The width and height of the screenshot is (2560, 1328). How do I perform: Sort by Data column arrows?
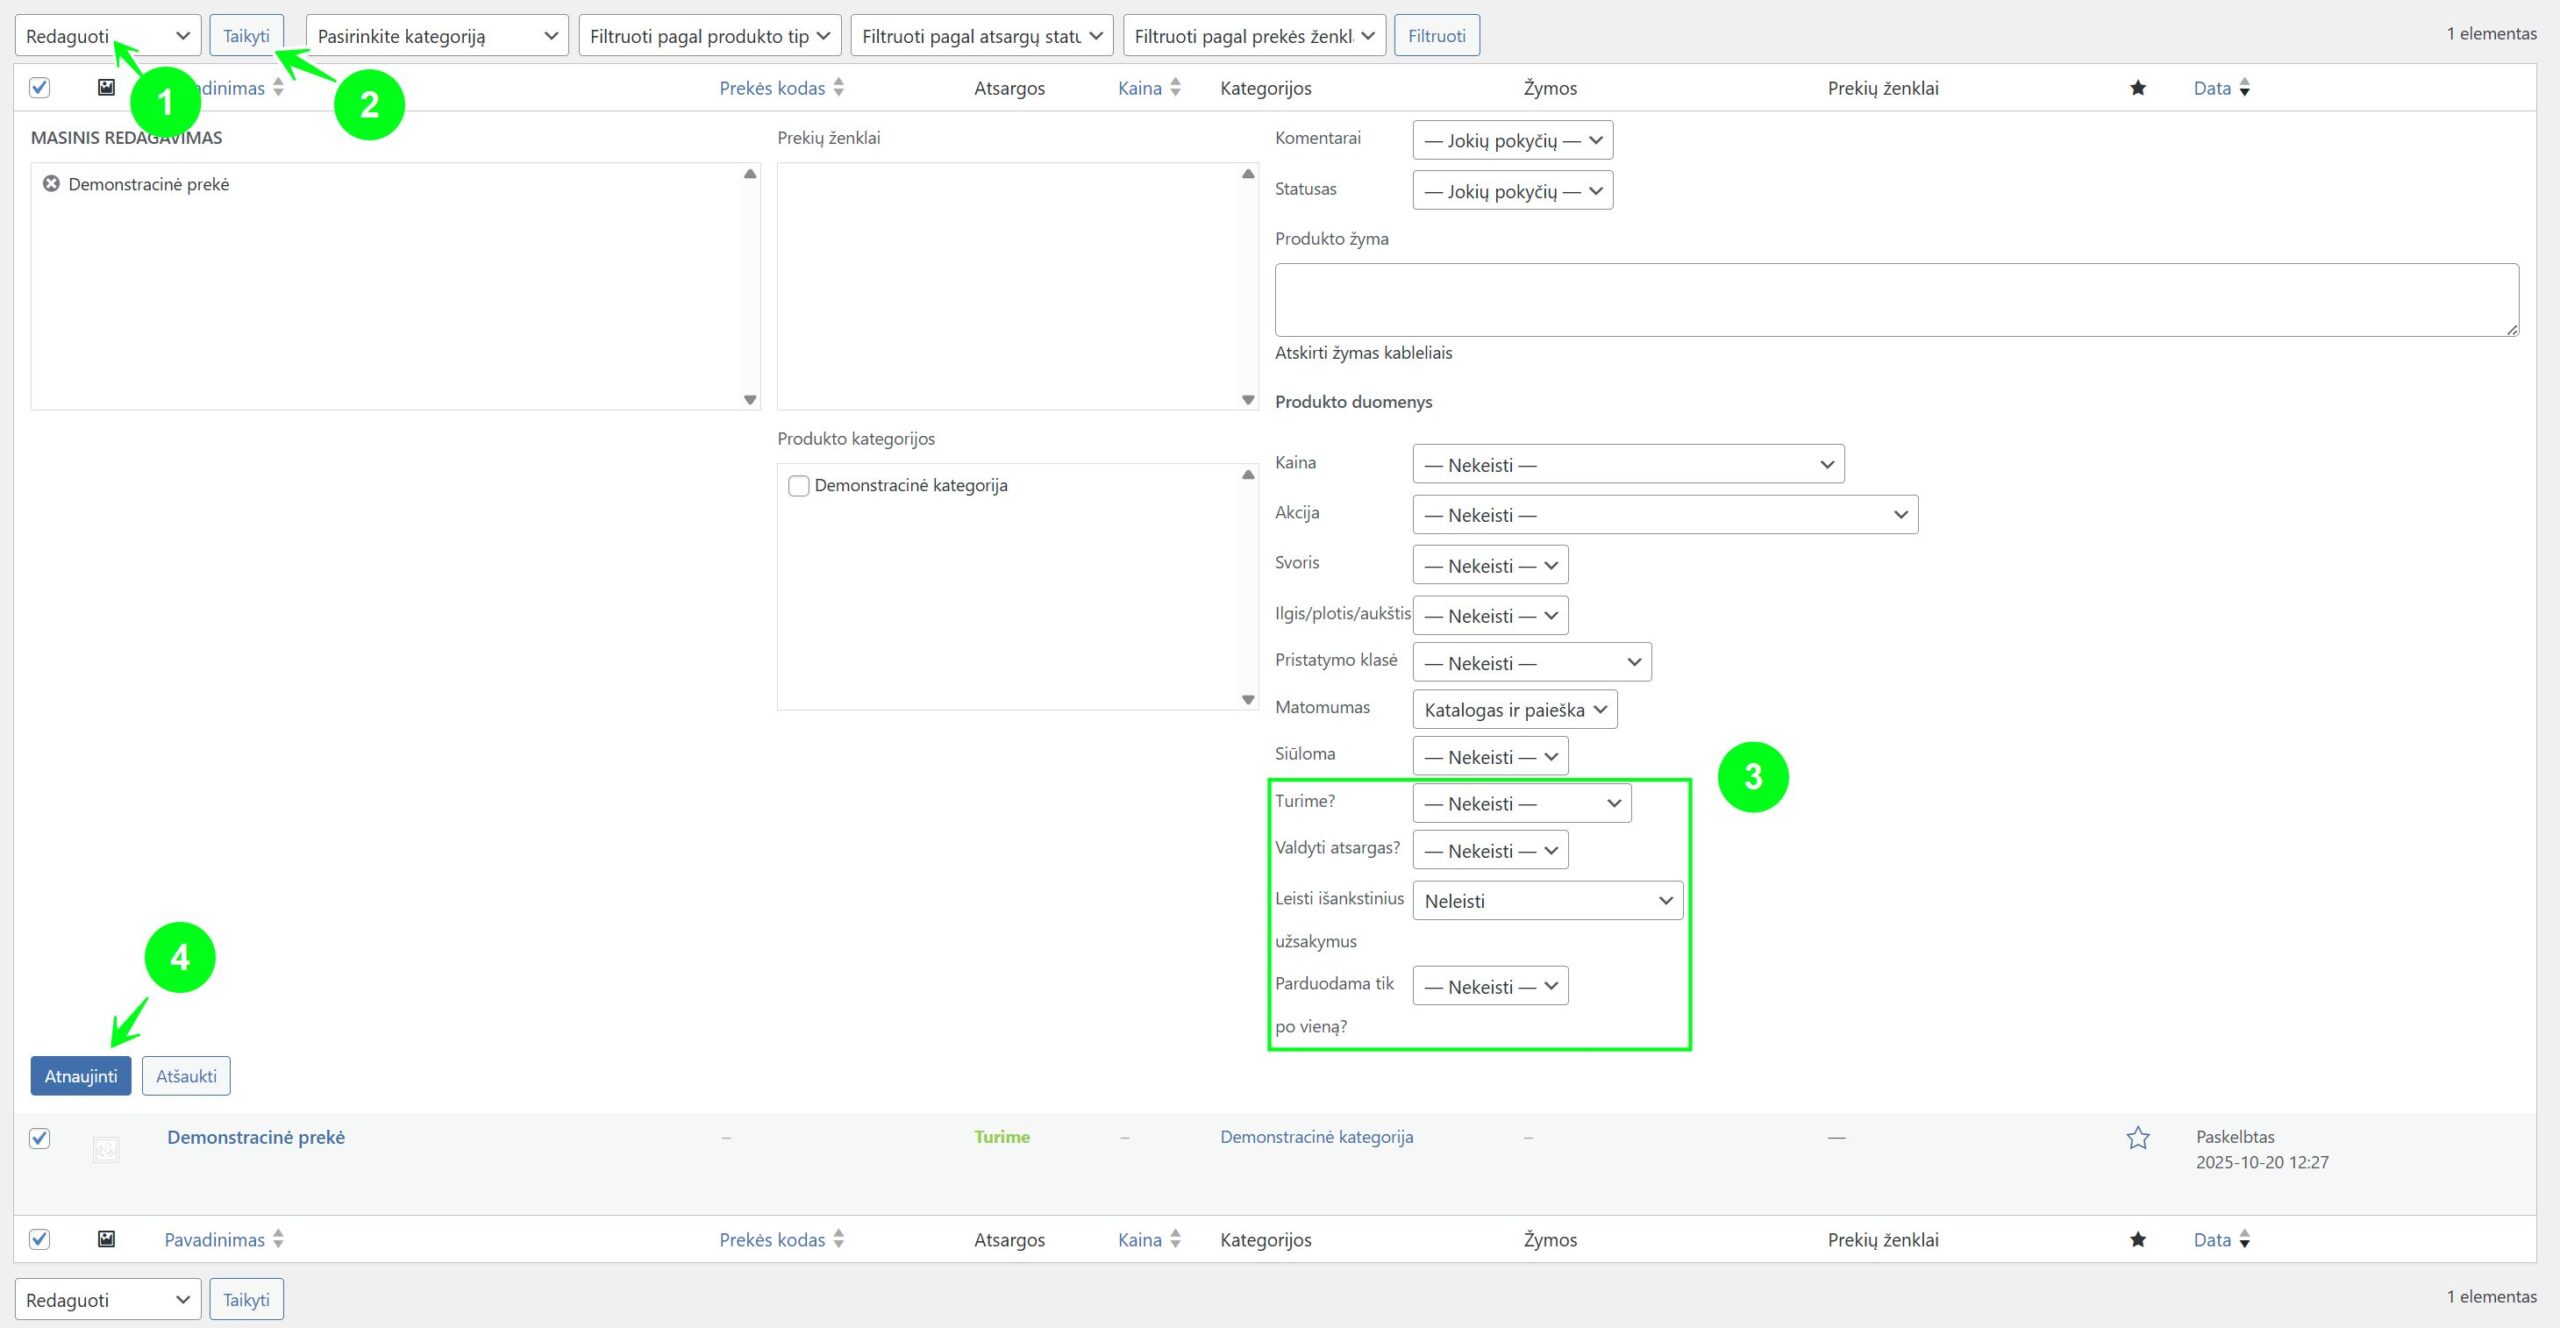click(2244, 88)
